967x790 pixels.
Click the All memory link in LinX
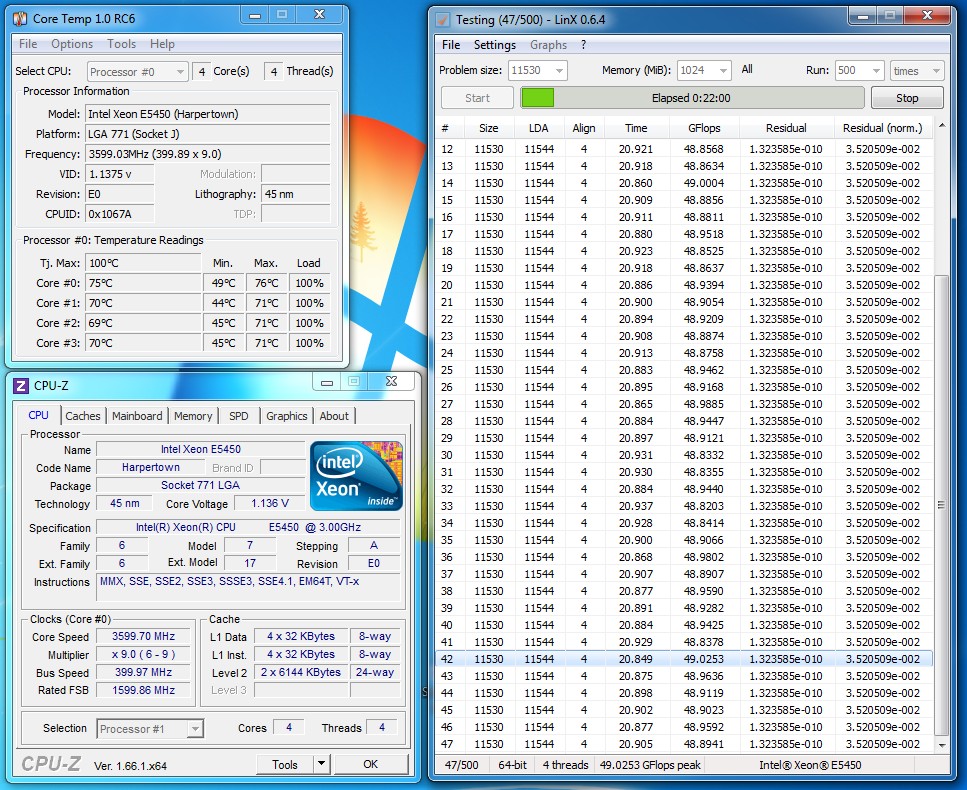[x=747, y=70]
